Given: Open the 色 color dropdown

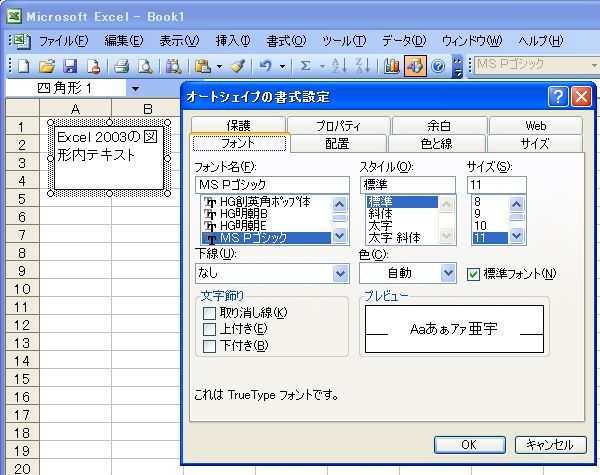Looking at the screenshot, I should pos(448,273).
